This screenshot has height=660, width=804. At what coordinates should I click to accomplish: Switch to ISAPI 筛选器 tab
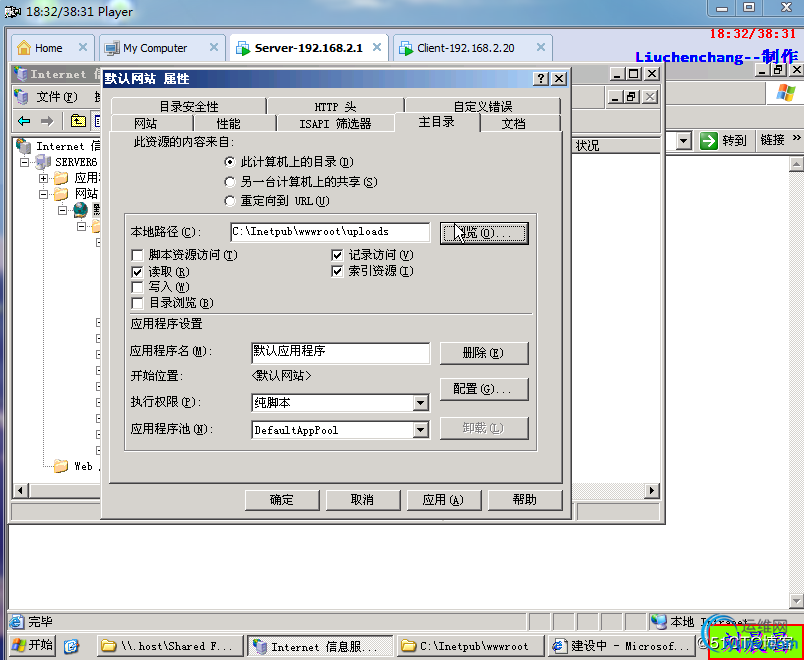335,123
